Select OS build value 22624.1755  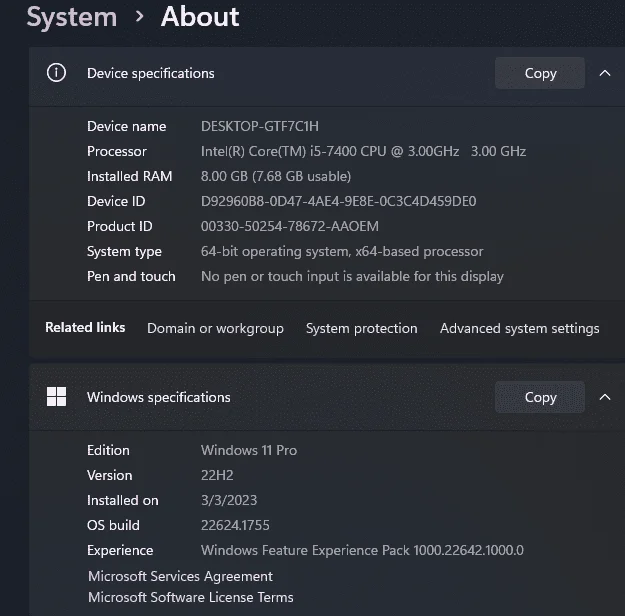click(235, 525)
